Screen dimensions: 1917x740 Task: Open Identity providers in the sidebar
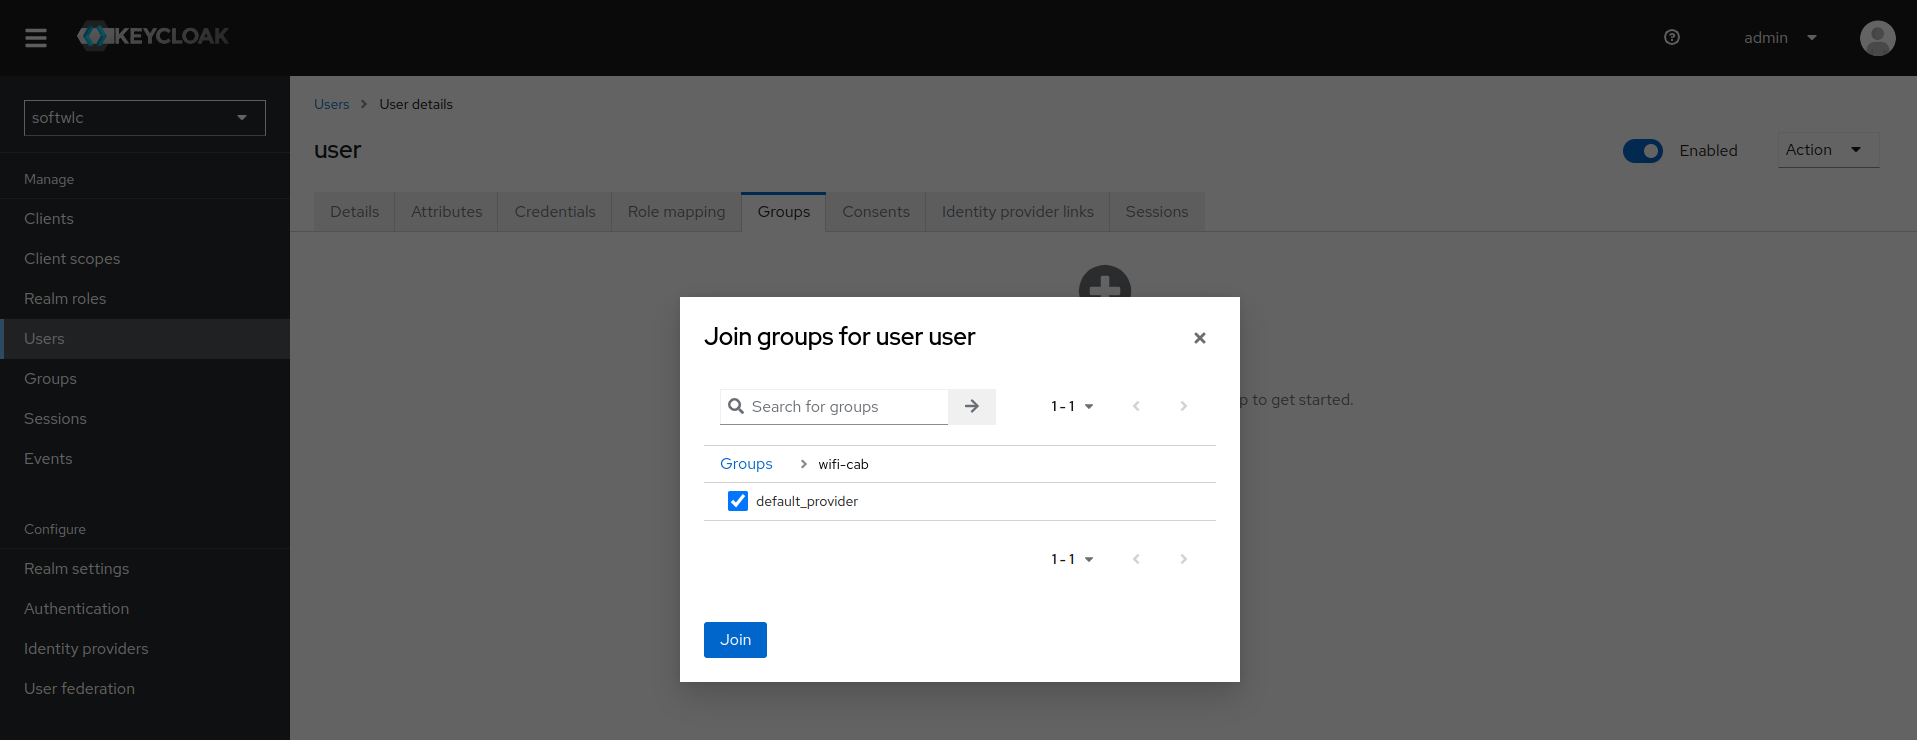click(x=145, y=649)
